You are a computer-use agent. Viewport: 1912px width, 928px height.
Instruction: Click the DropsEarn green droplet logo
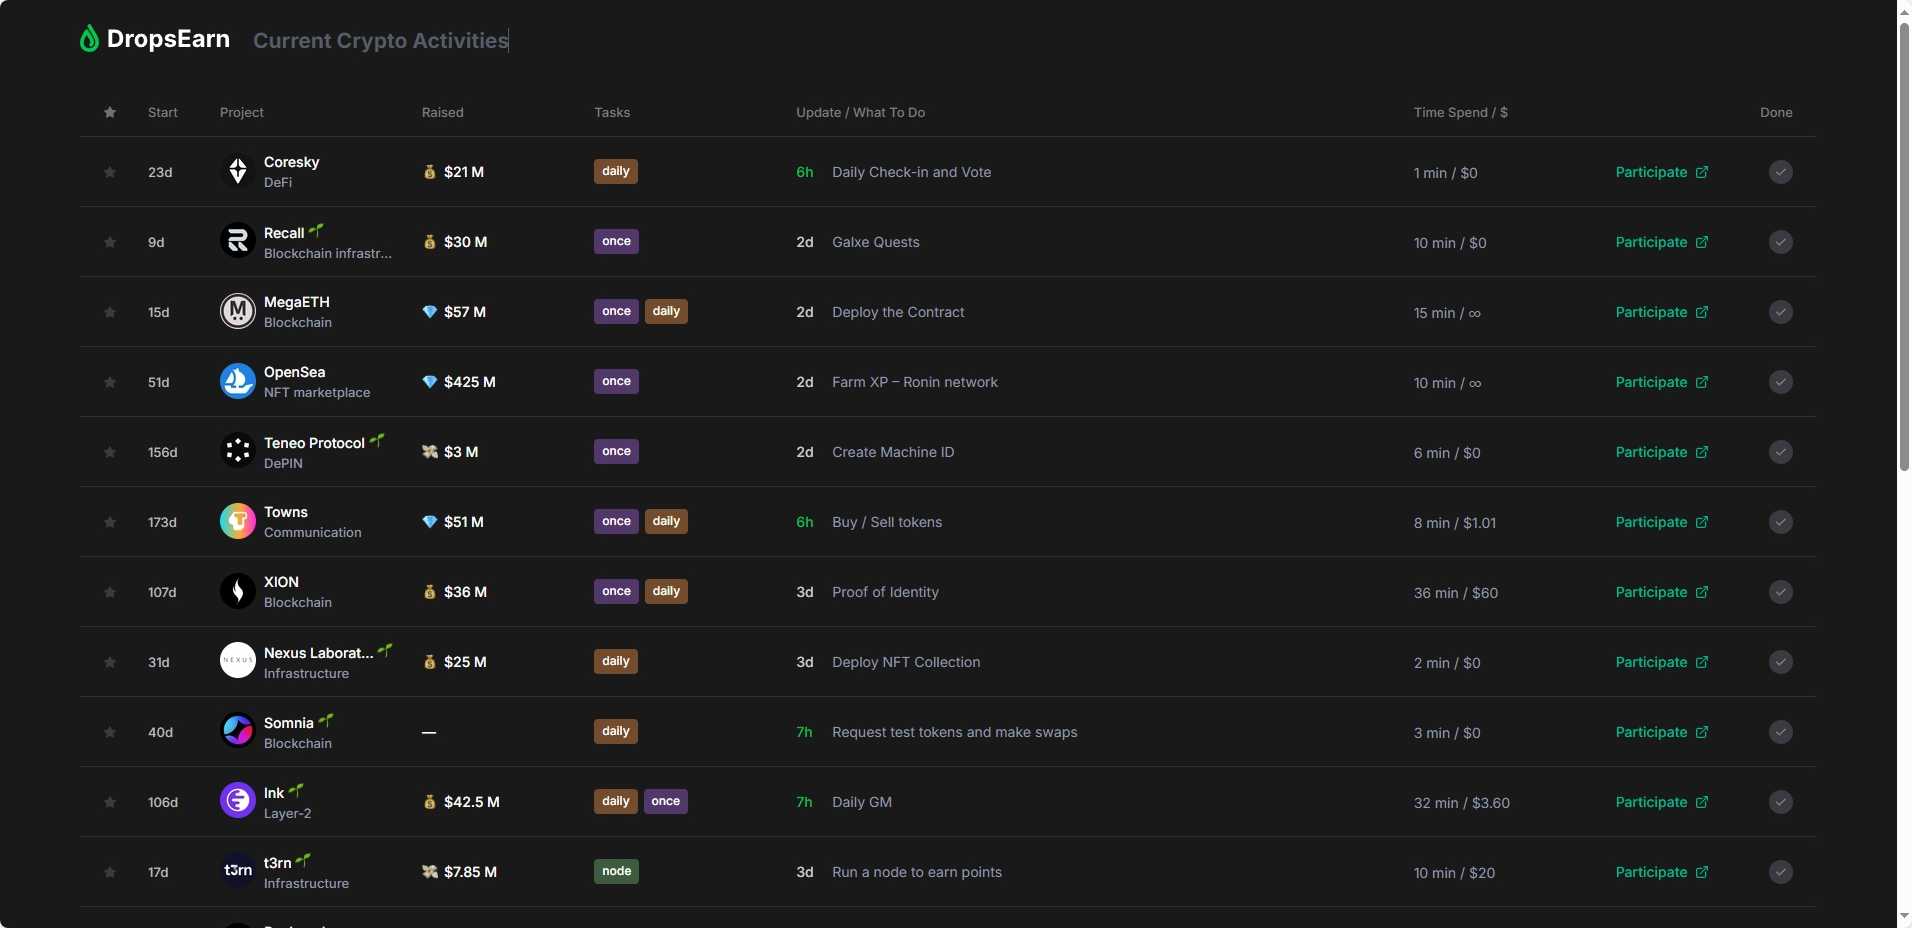(89, 39)
